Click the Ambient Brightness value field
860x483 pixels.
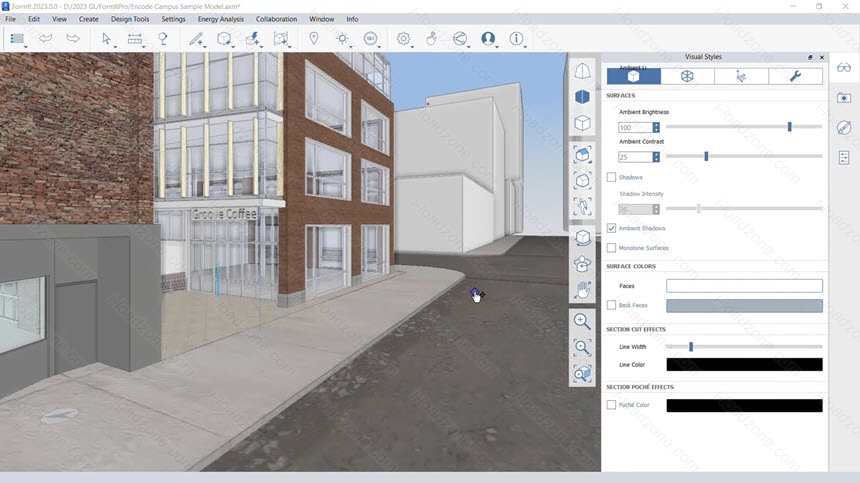tap(635, 127)
